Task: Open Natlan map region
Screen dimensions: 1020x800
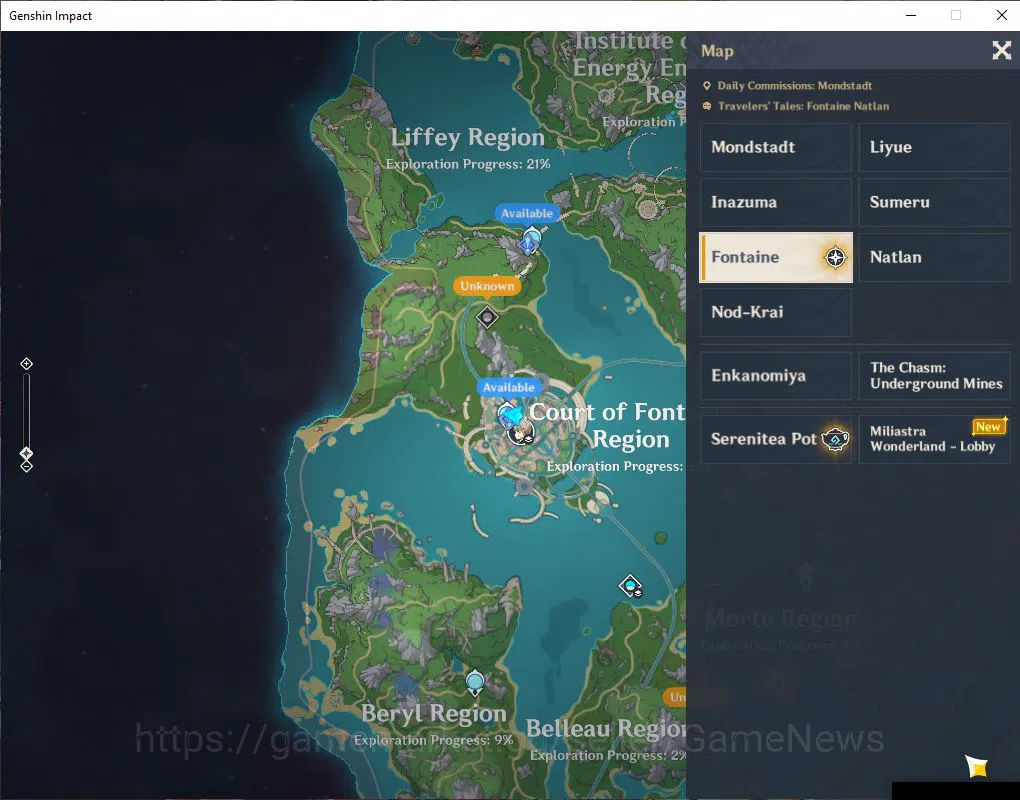Action: point(934,257)
